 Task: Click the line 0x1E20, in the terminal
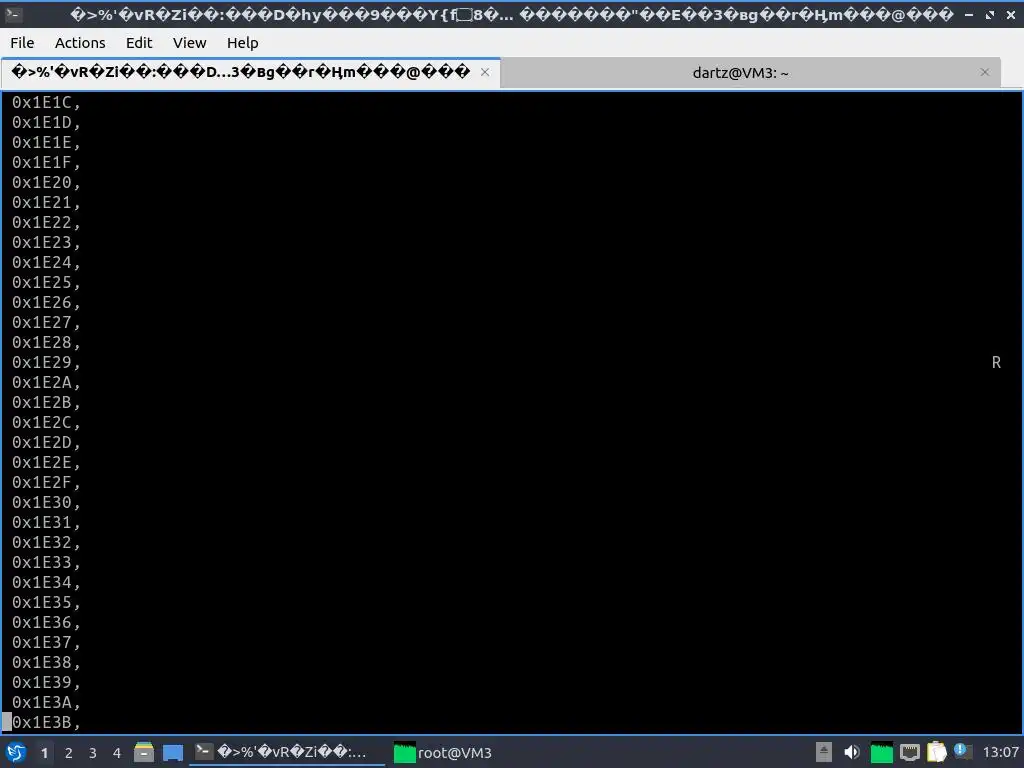pyautogui.click(x=46, y=182)
